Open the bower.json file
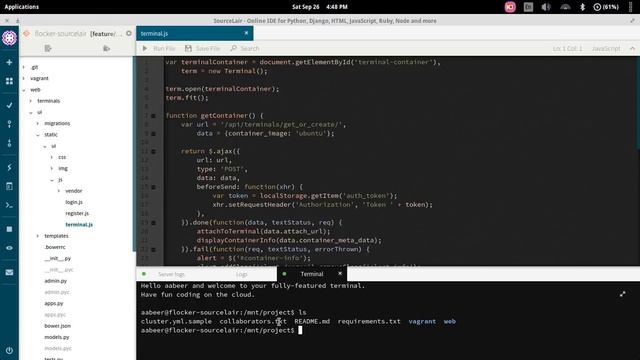The height and width of the screenshot is (360, 640). click(58, 326)
